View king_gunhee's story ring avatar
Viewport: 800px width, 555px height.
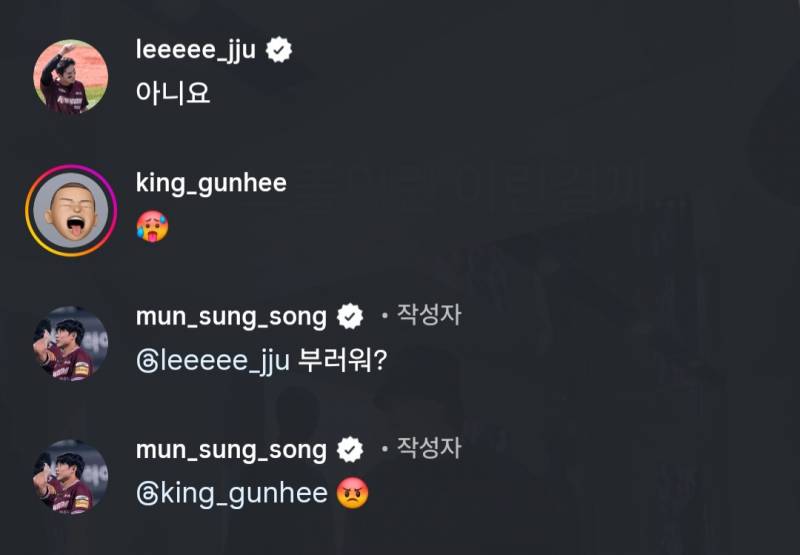71,212
